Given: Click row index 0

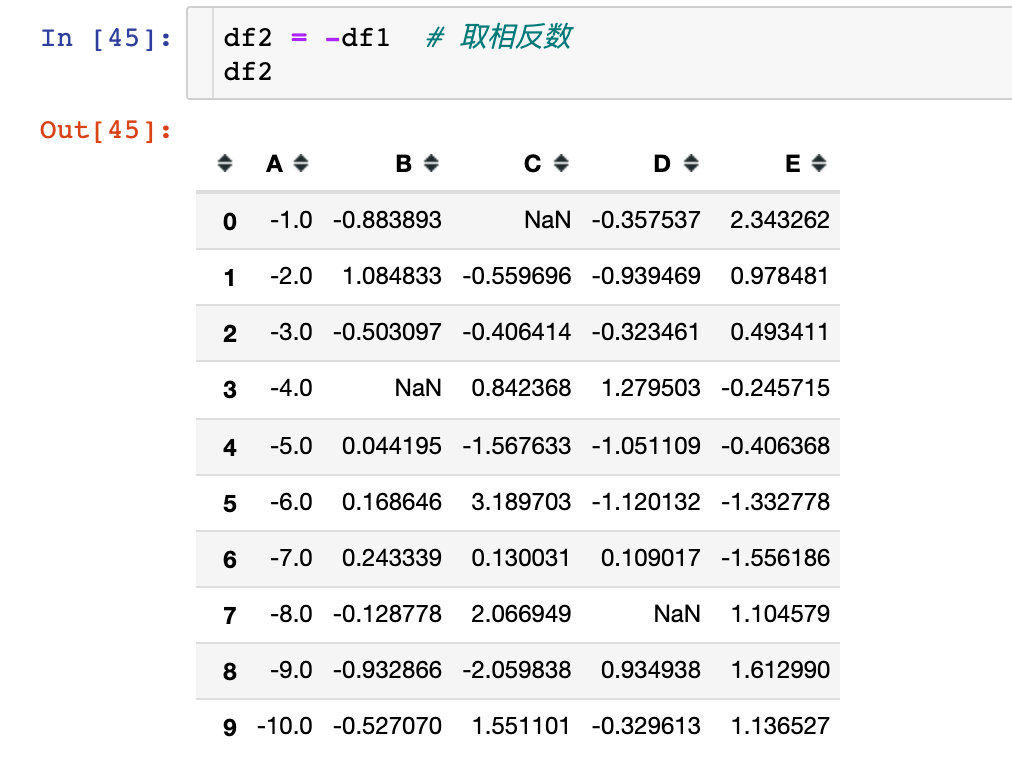Looking at the screenshot, I should point(230,222).
